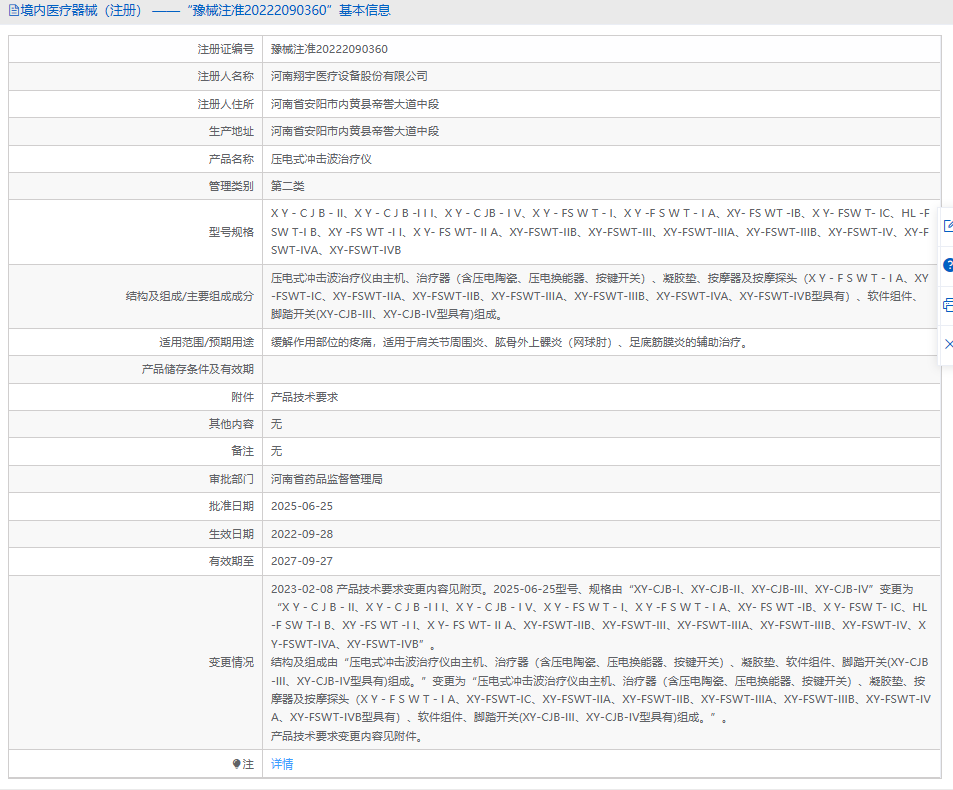Click the 注册人名称 label

(225, 77)
